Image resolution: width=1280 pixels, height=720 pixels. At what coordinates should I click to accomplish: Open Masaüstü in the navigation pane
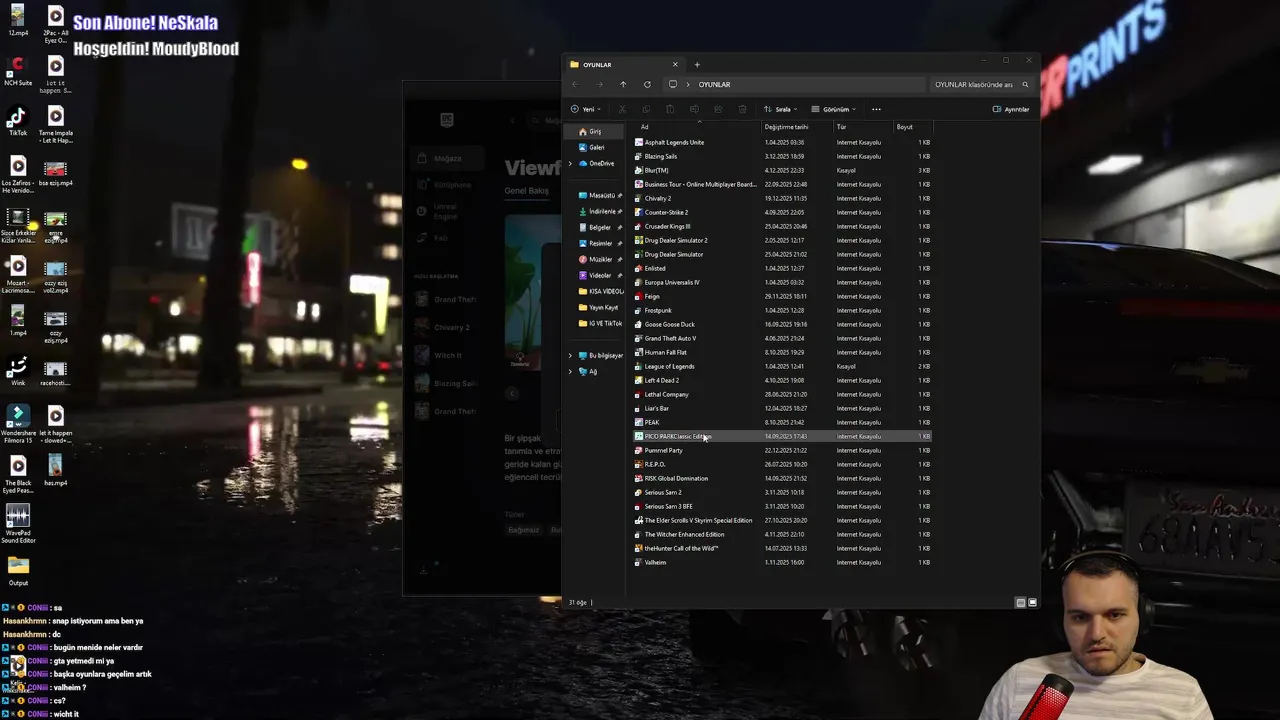click(600, 195)
